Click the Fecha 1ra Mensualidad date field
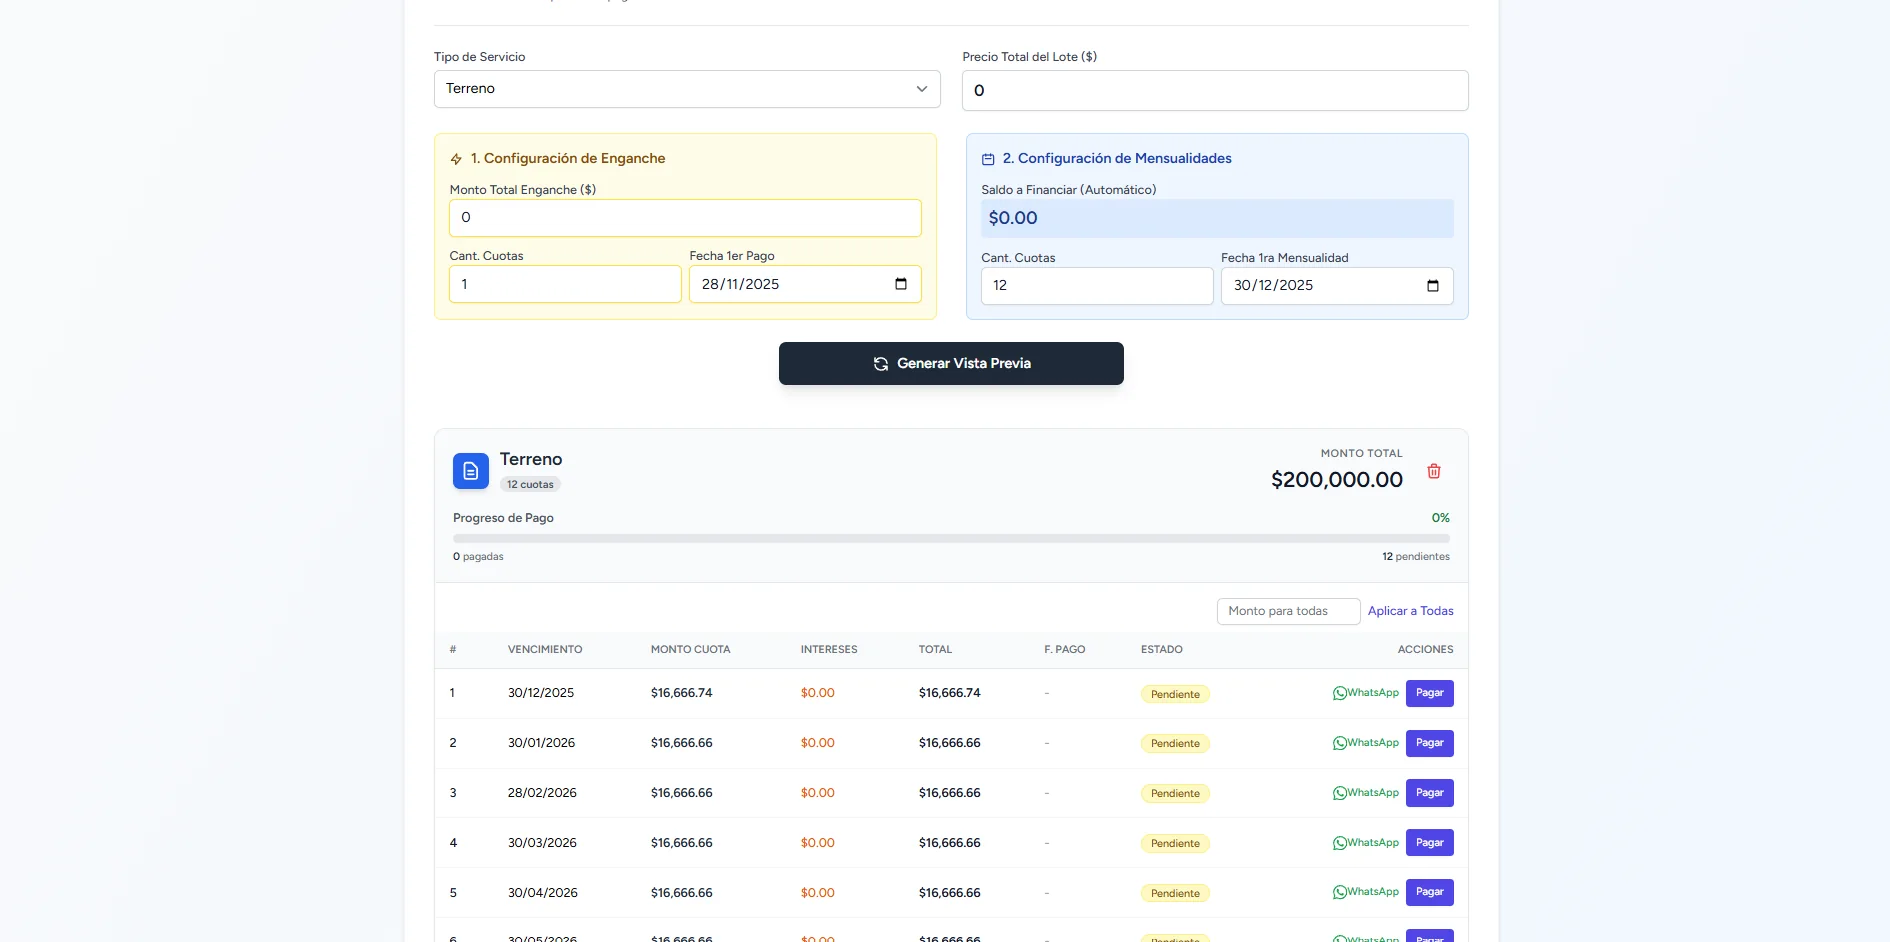The width and height of the screenshot is (1890, 942). coord(1337,286)
